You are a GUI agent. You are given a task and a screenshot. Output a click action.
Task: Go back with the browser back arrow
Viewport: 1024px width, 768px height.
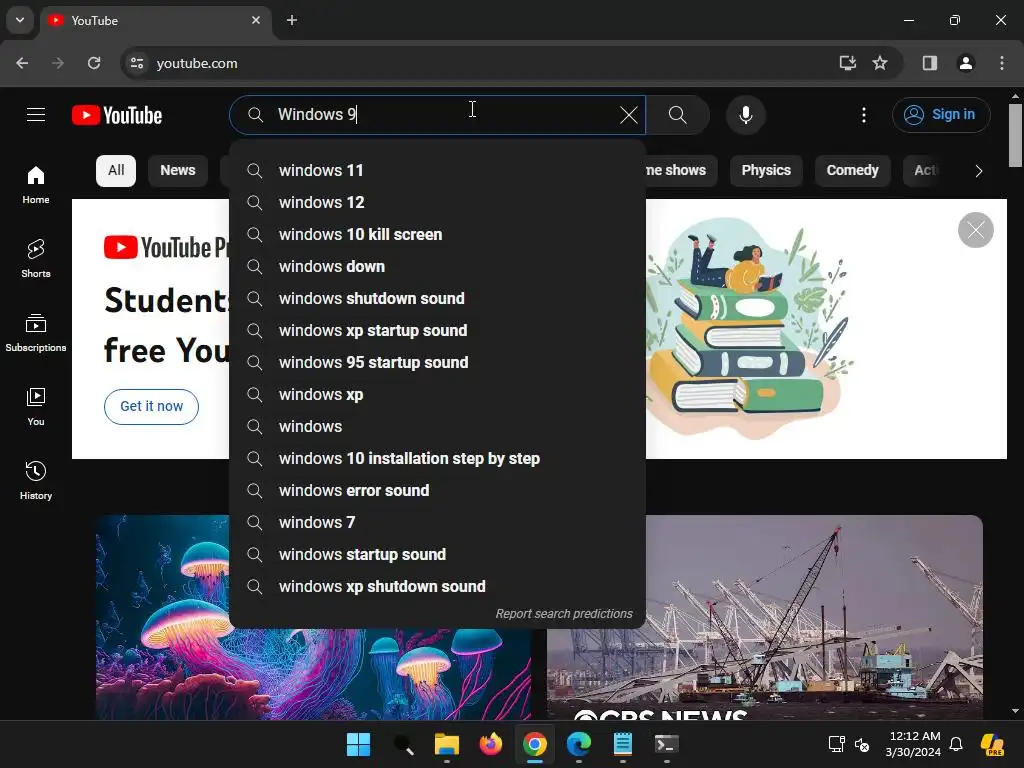(22, 63)
